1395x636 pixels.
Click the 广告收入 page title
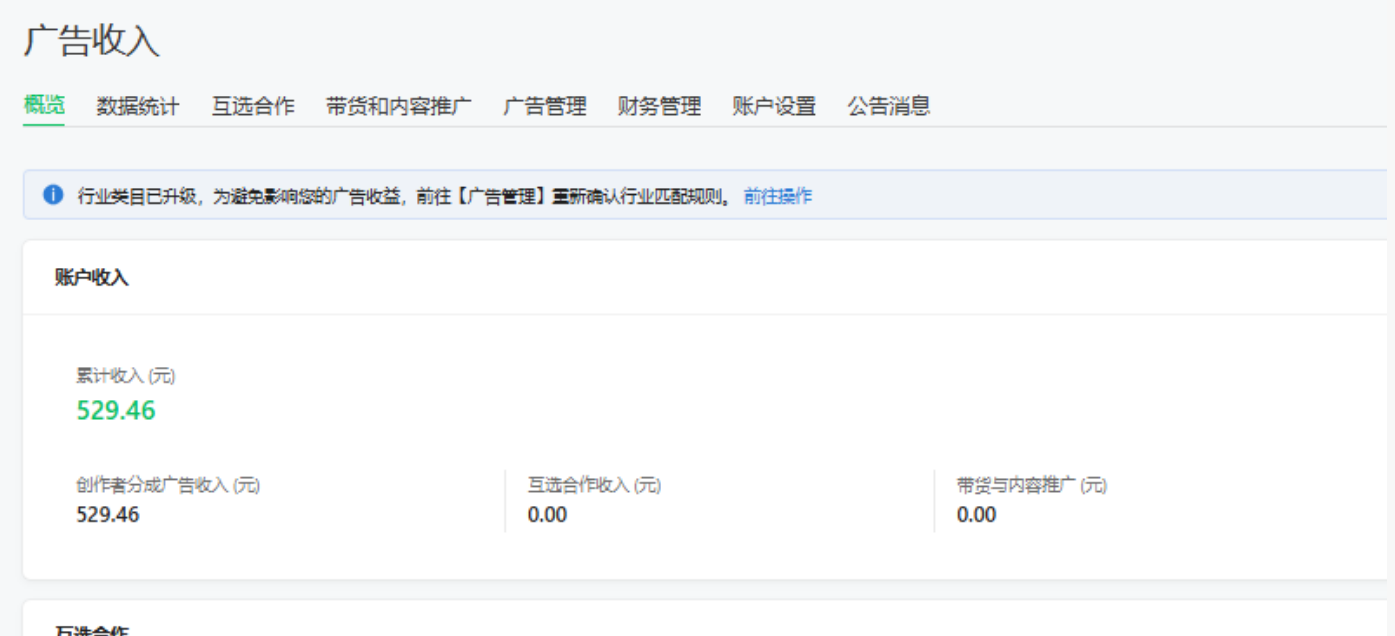click(x=92, y=42)
